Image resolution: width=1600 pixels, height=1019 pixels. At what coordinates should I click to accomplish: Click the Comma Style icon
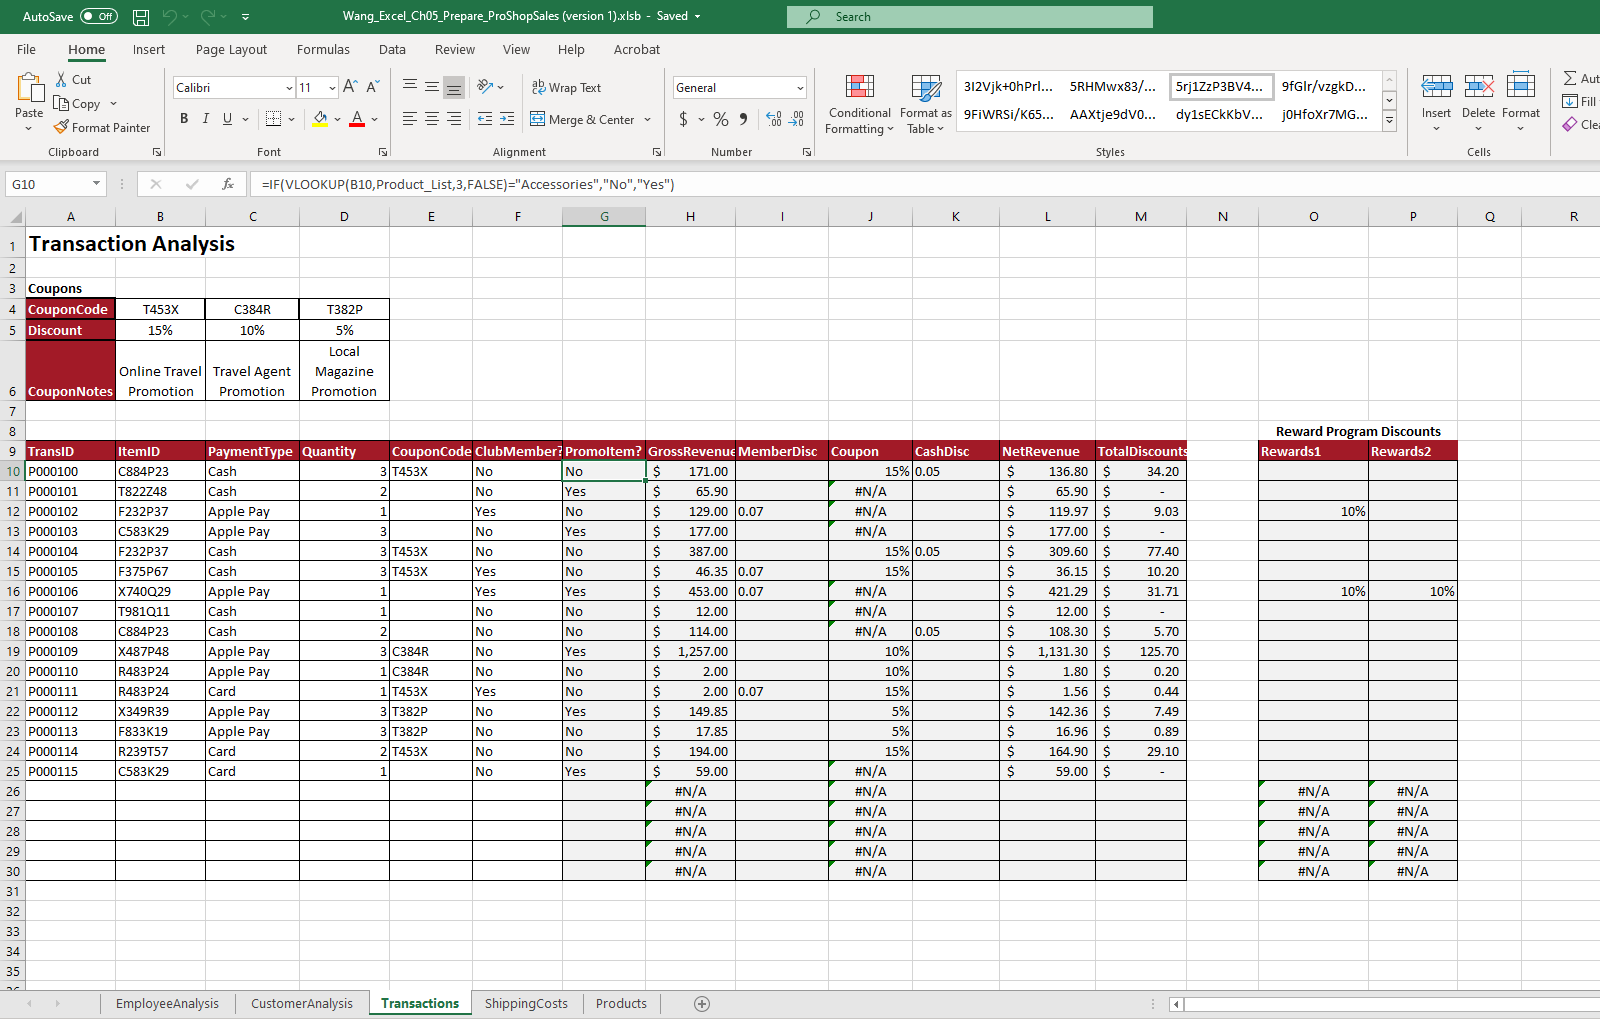(x=743, y=119)
